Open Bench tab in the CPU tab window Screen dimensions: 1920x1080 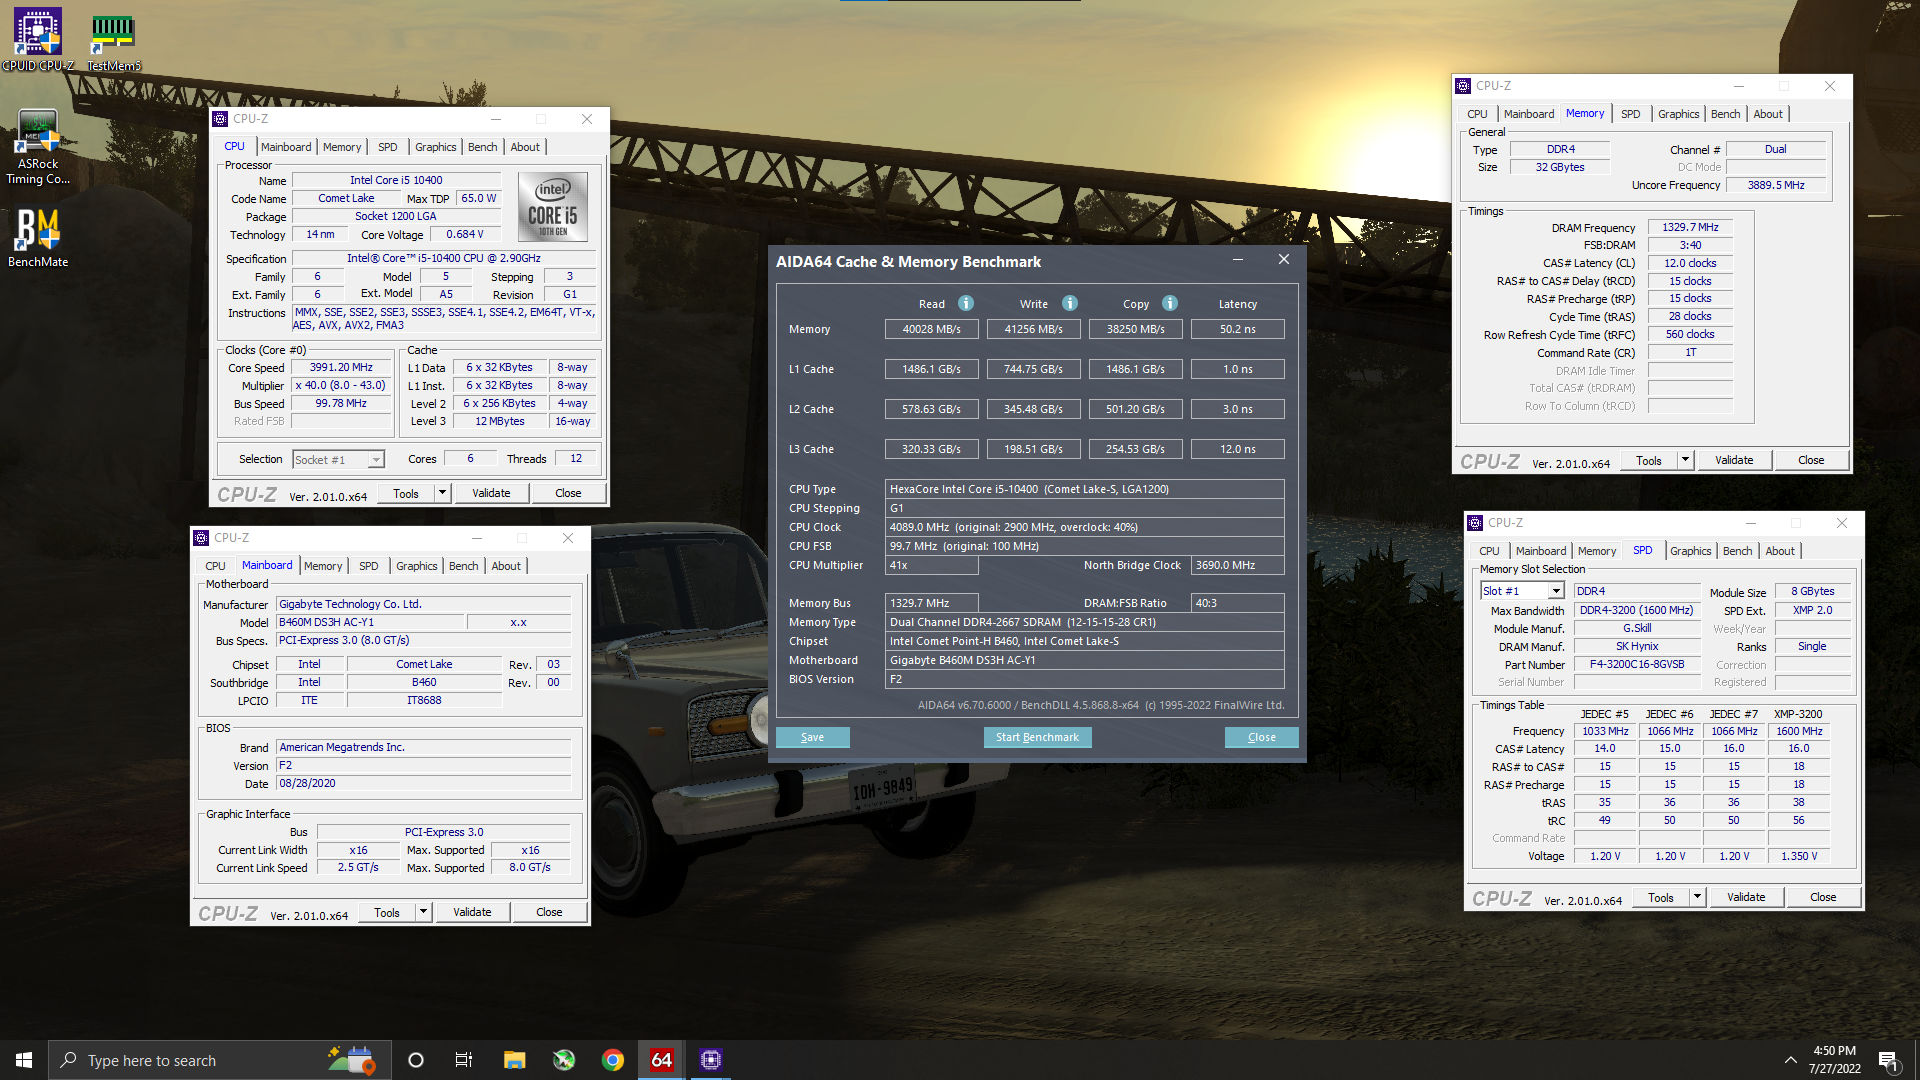pos(482,147)
